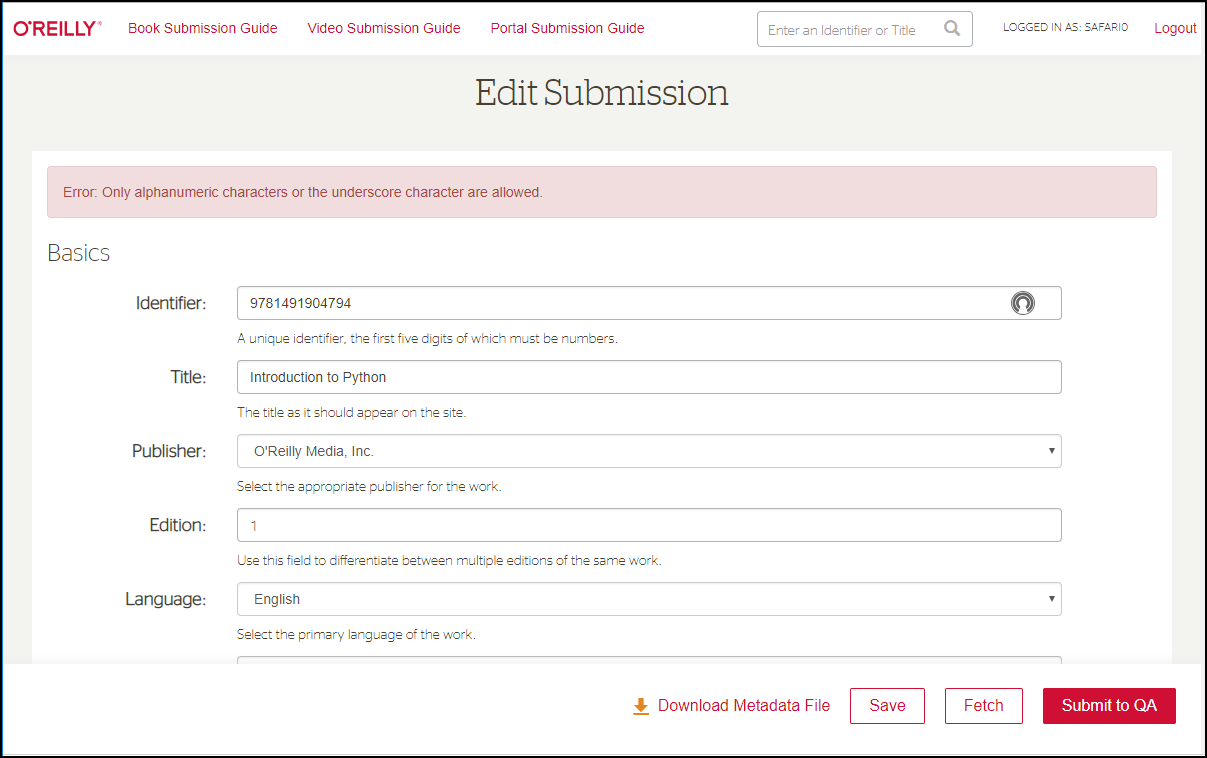The width and height of the screenshot is (1207, 758).
Task: Click the 'Basics' section heading
Action: [x=79, y=253]
